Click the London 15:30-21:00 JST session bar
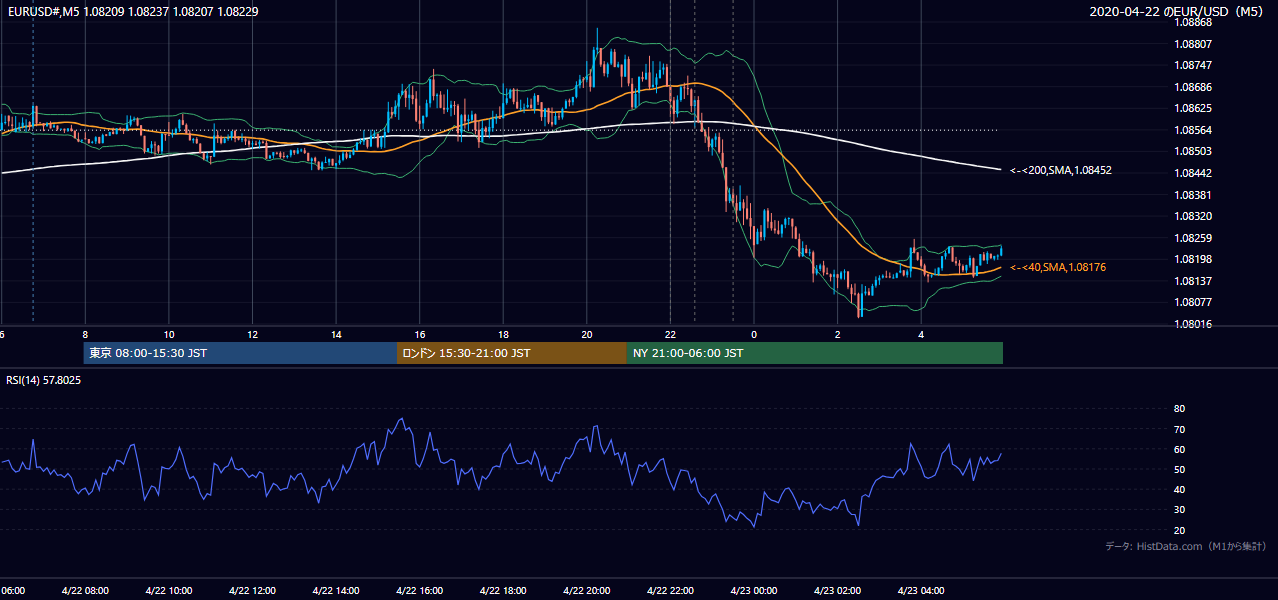1278x600 pixels. tap(512, 353)
